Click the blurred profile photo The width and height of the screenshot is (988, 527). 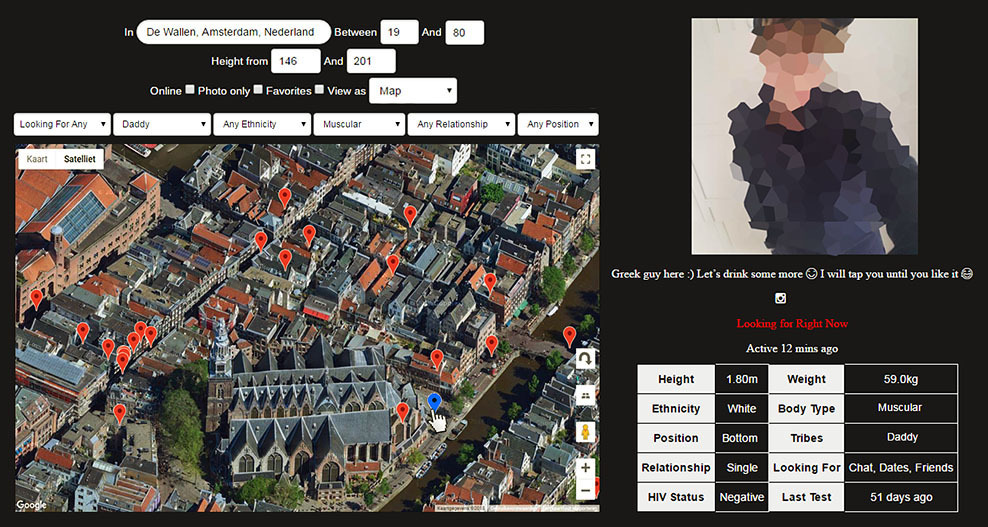point(804,137)
